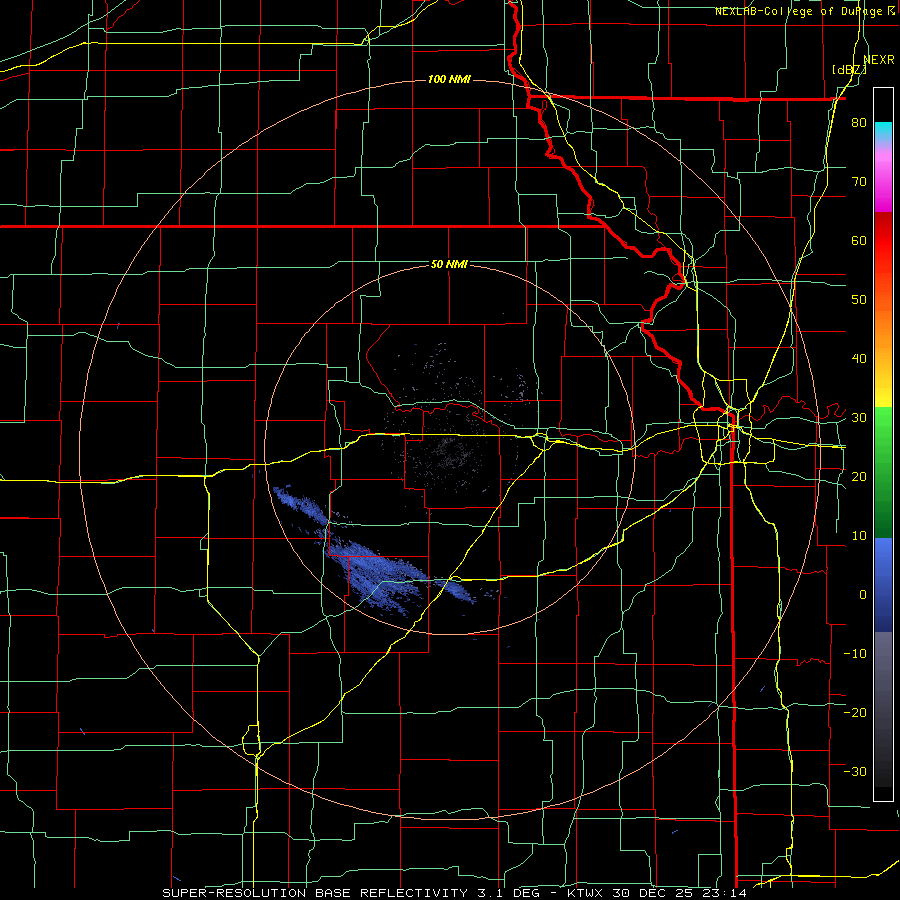Click the "20" value on the dBZ scale

click(859, 476)
